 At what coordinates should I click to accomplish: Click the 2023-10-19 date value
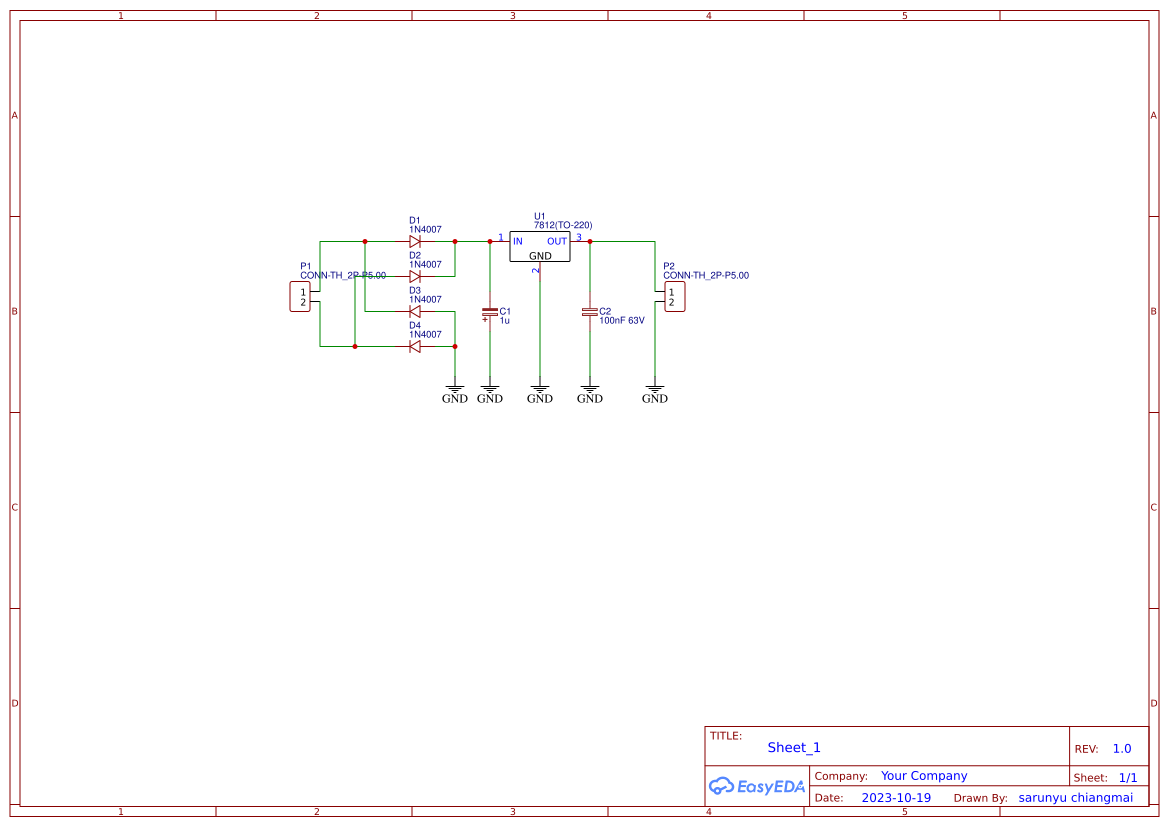click(x=895, y=797)
